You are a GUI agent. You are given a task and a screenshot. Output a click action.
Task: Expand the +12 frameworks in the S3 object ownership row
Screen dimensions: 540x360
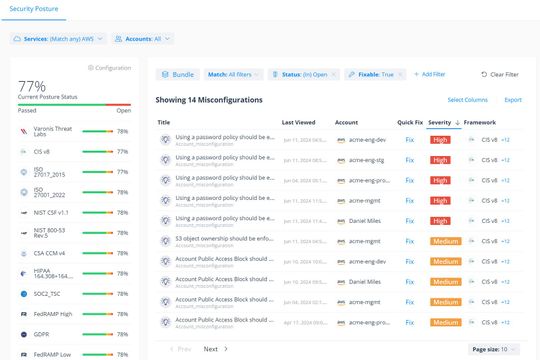(x=505, y=241)
